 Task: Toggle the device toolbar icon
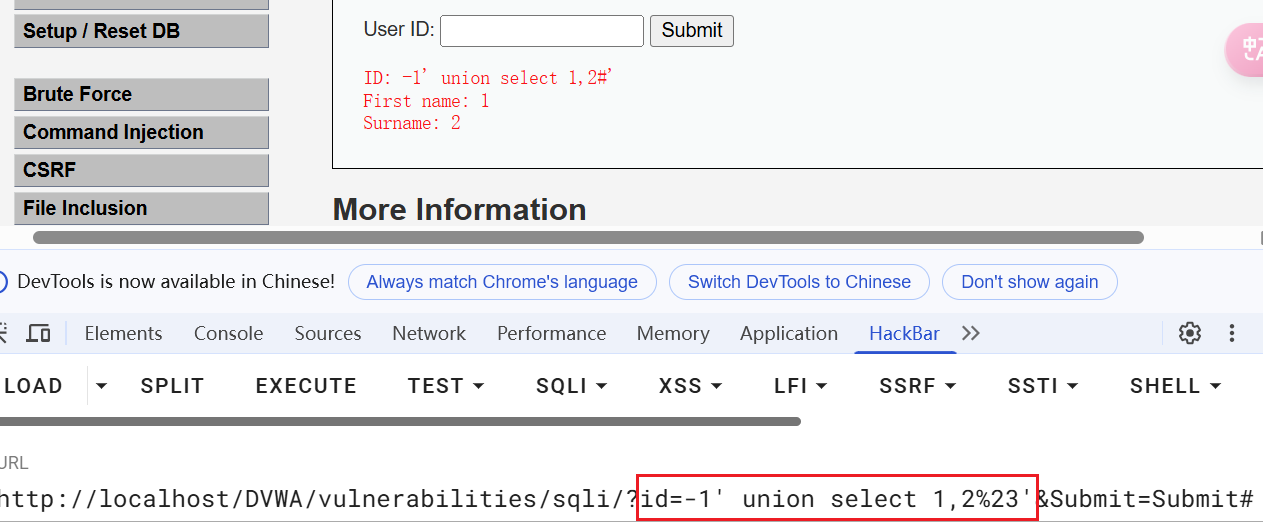pyautogui.click(x=39, y=333)
